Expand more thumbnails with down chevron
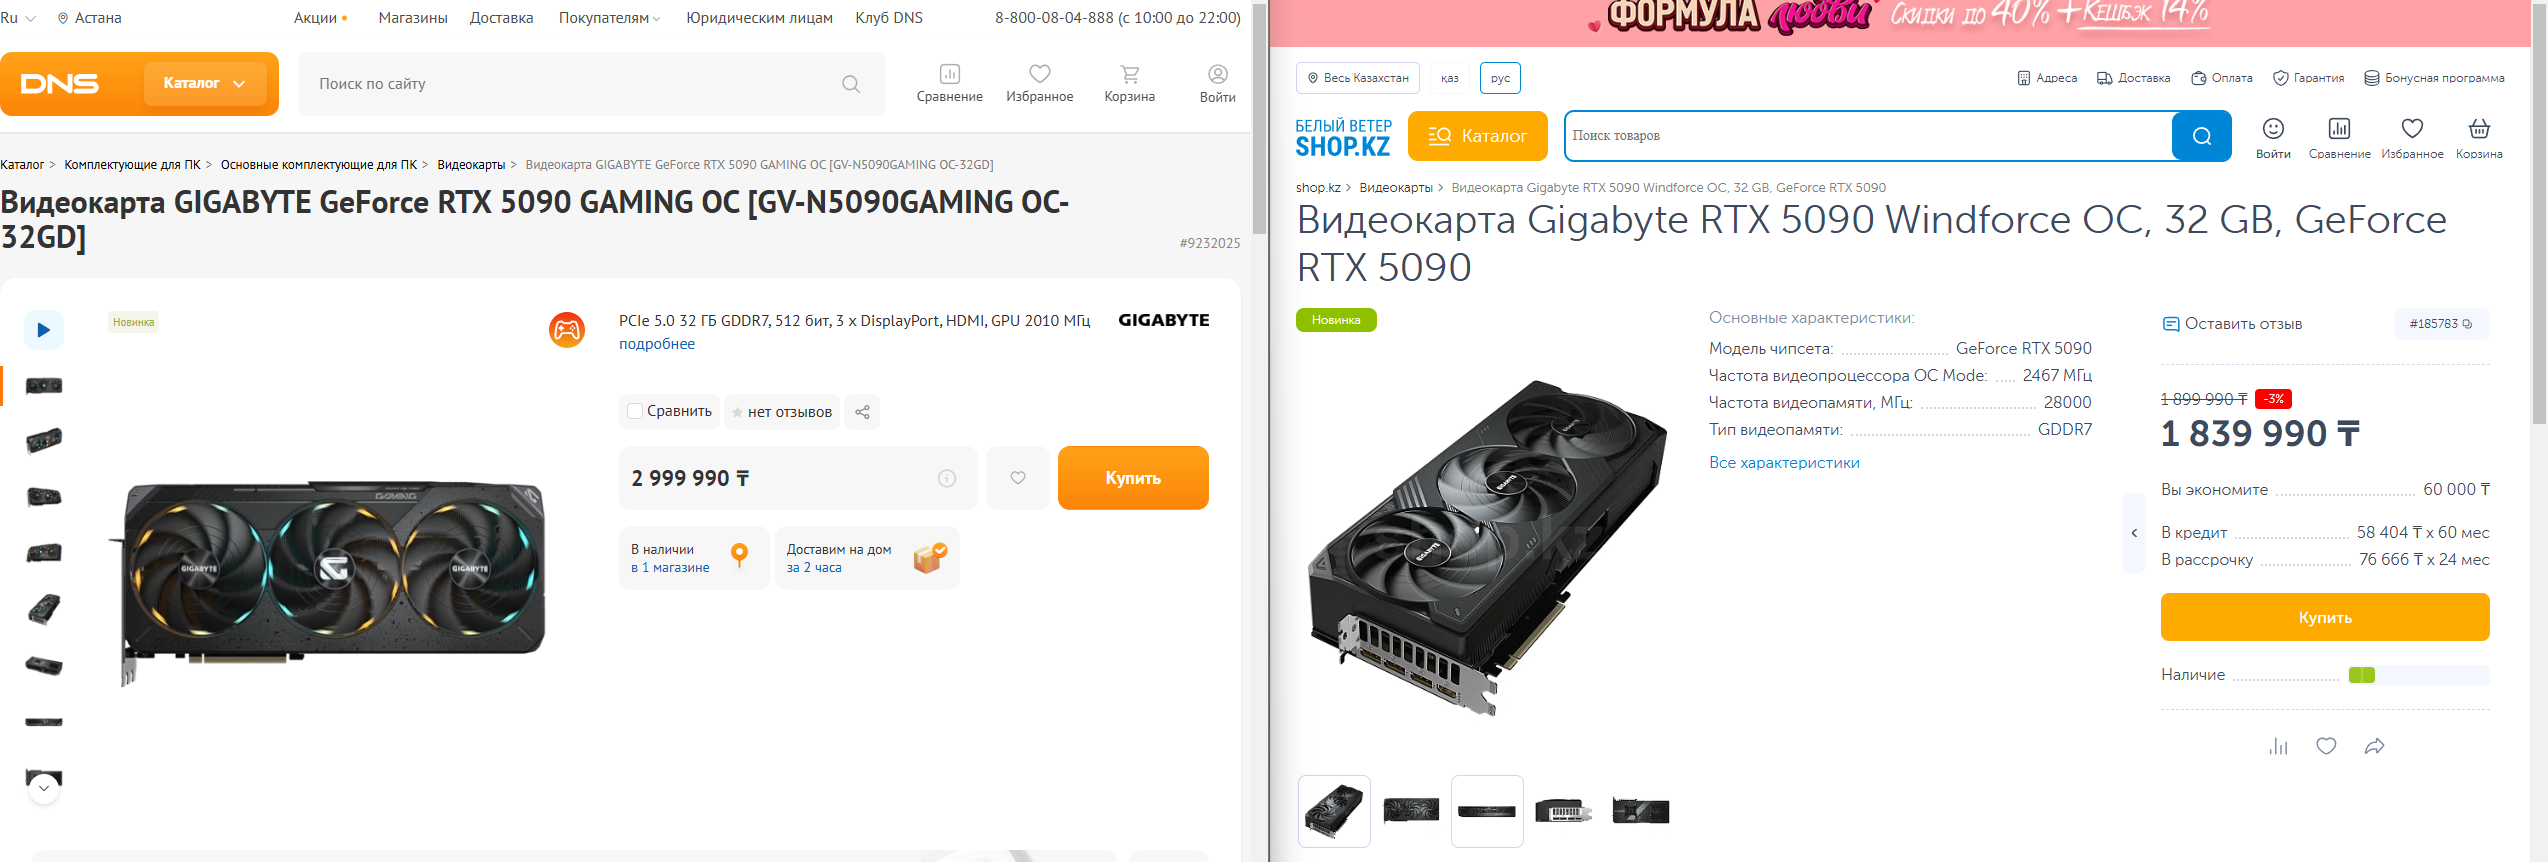 pos(43,788)
